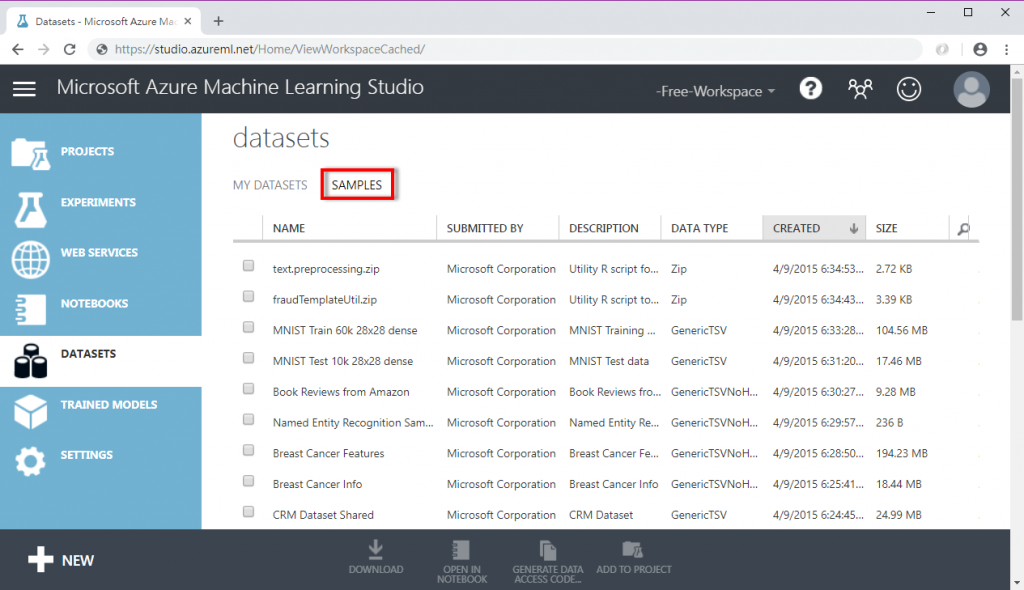The width and height of the screenshot is (1024, 590).
Task: Open the user account avatar
Action: click(971, 89)
